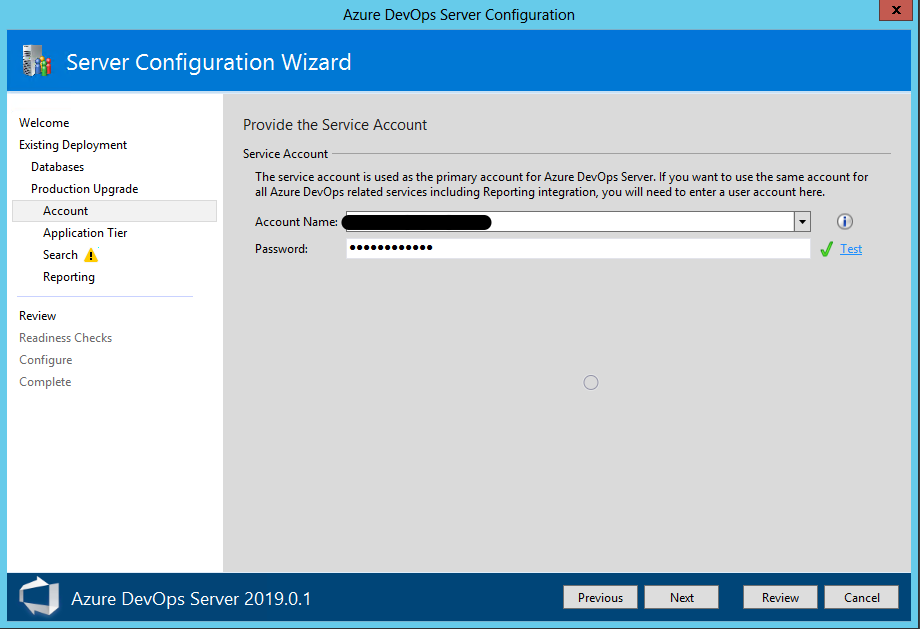Select Production Upgrade in navigation
Viewport: 920px width, 629px height.
tap(84, 189)
